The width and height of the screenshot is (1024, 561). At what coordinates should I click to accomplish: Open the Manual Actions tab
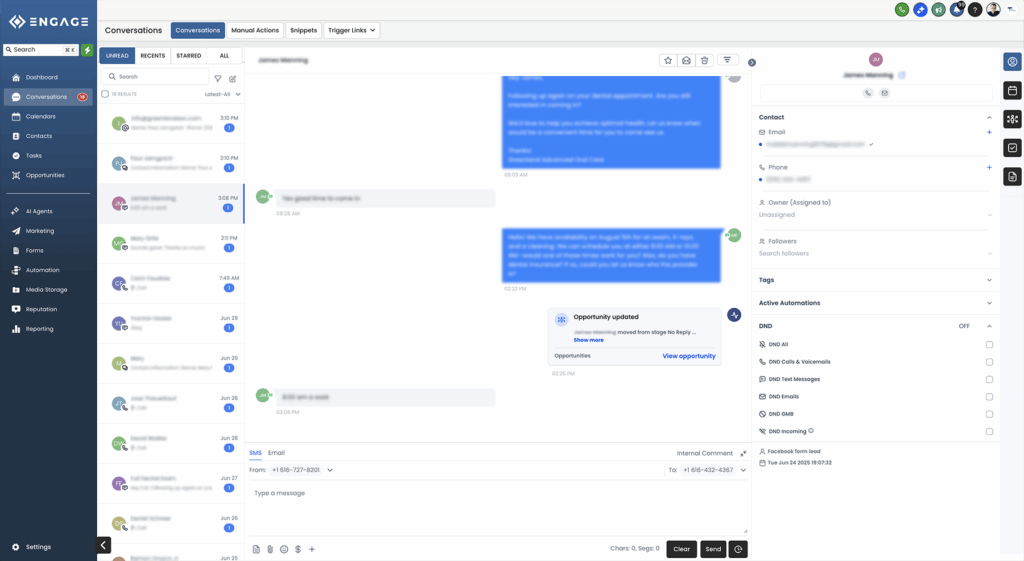255,30
